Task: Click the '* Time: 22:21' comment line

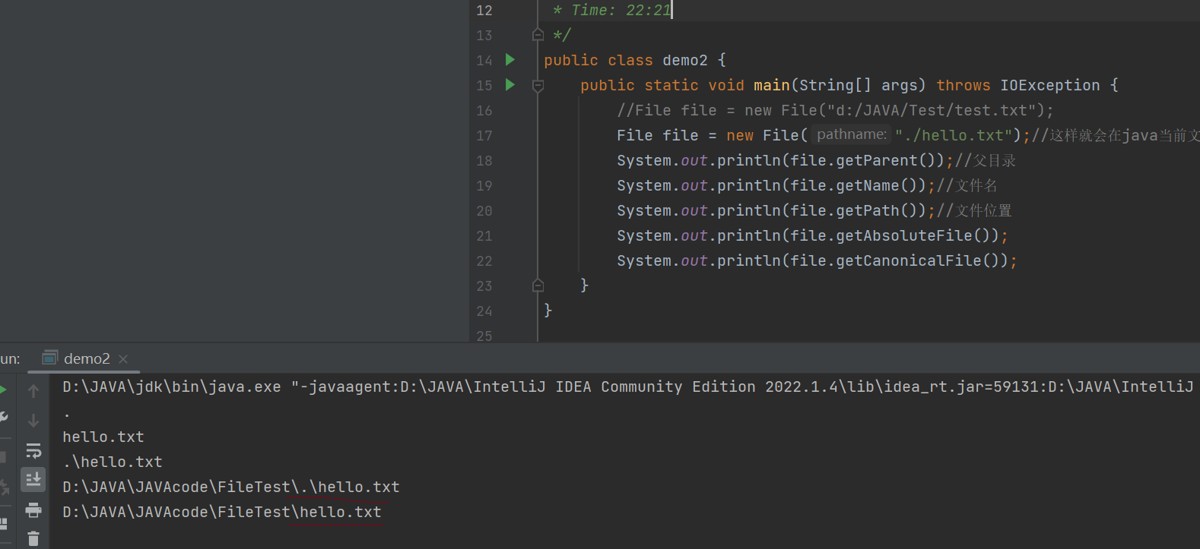Action: tap(611, 10)
